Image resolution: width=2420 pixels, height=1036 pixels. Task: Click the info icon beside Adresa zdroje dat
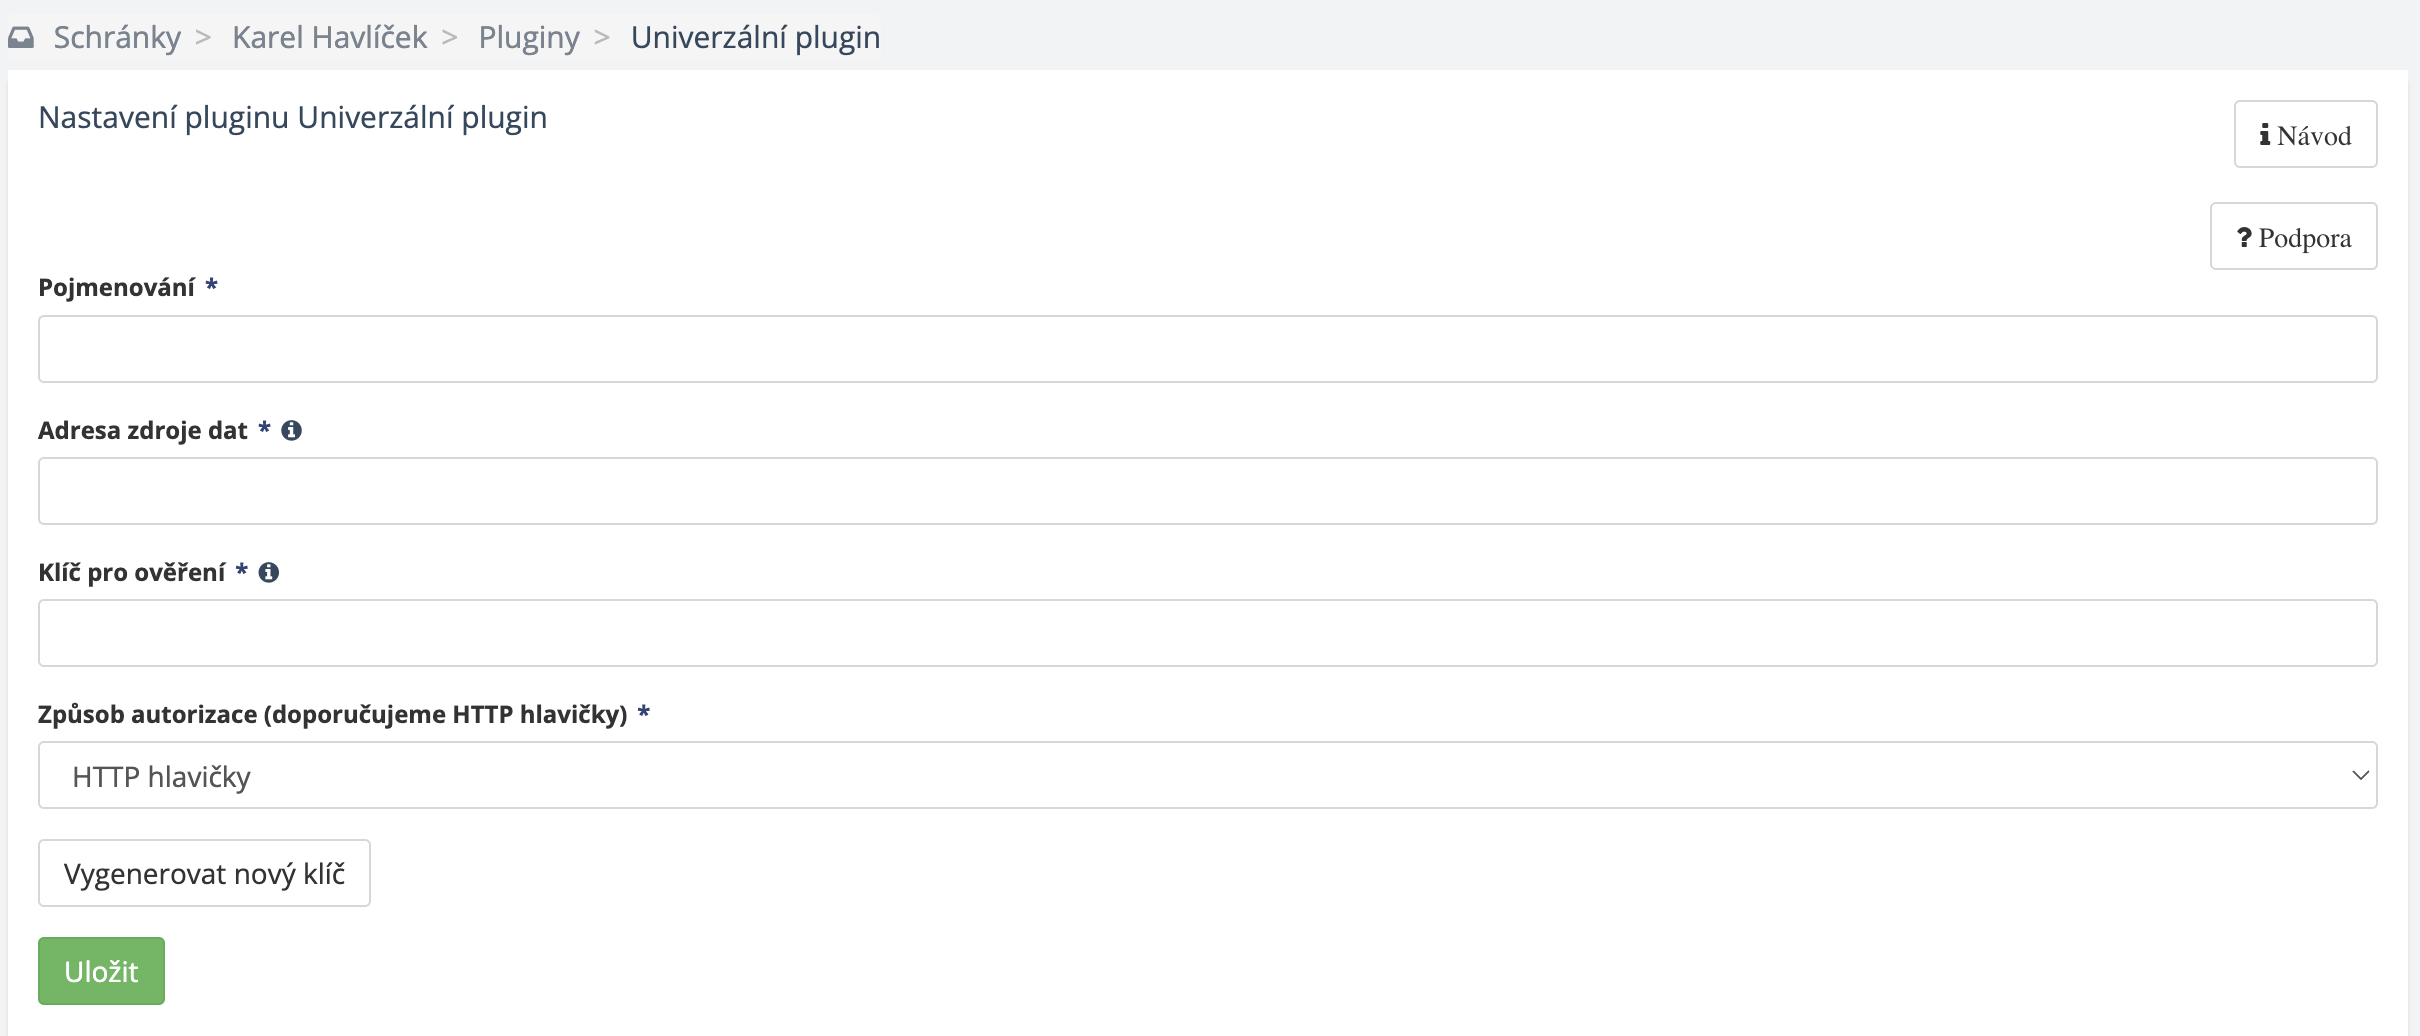click(291, 430)
